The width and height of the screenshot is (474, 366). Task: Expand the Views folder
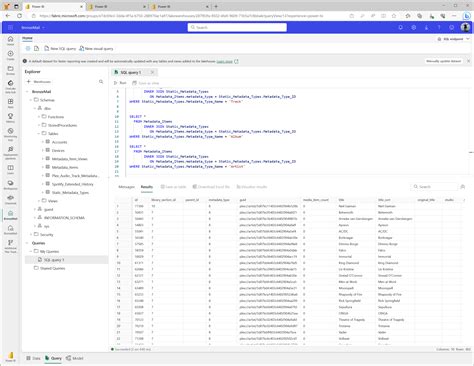click(x=39, y=201)
